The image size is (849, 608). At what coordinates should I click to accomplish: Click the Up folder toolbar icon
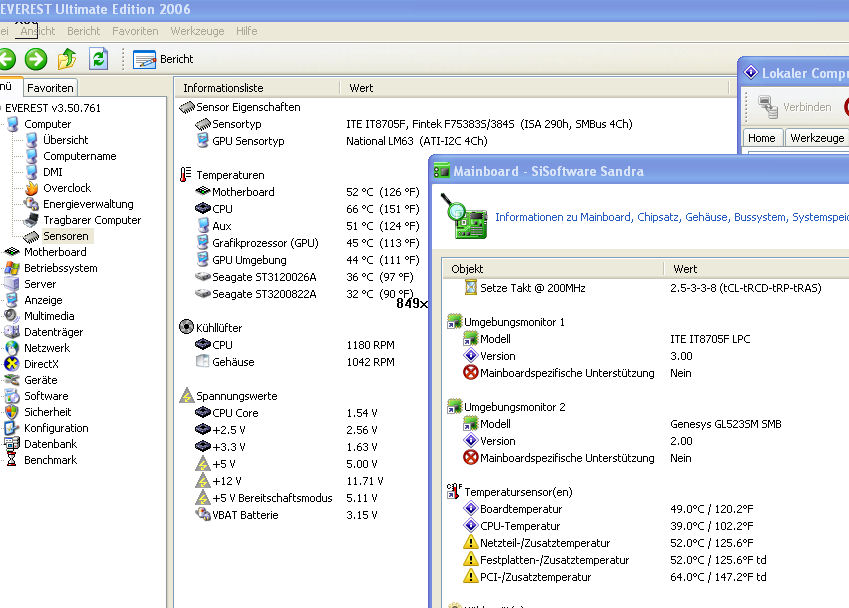(x=67, y=59)
